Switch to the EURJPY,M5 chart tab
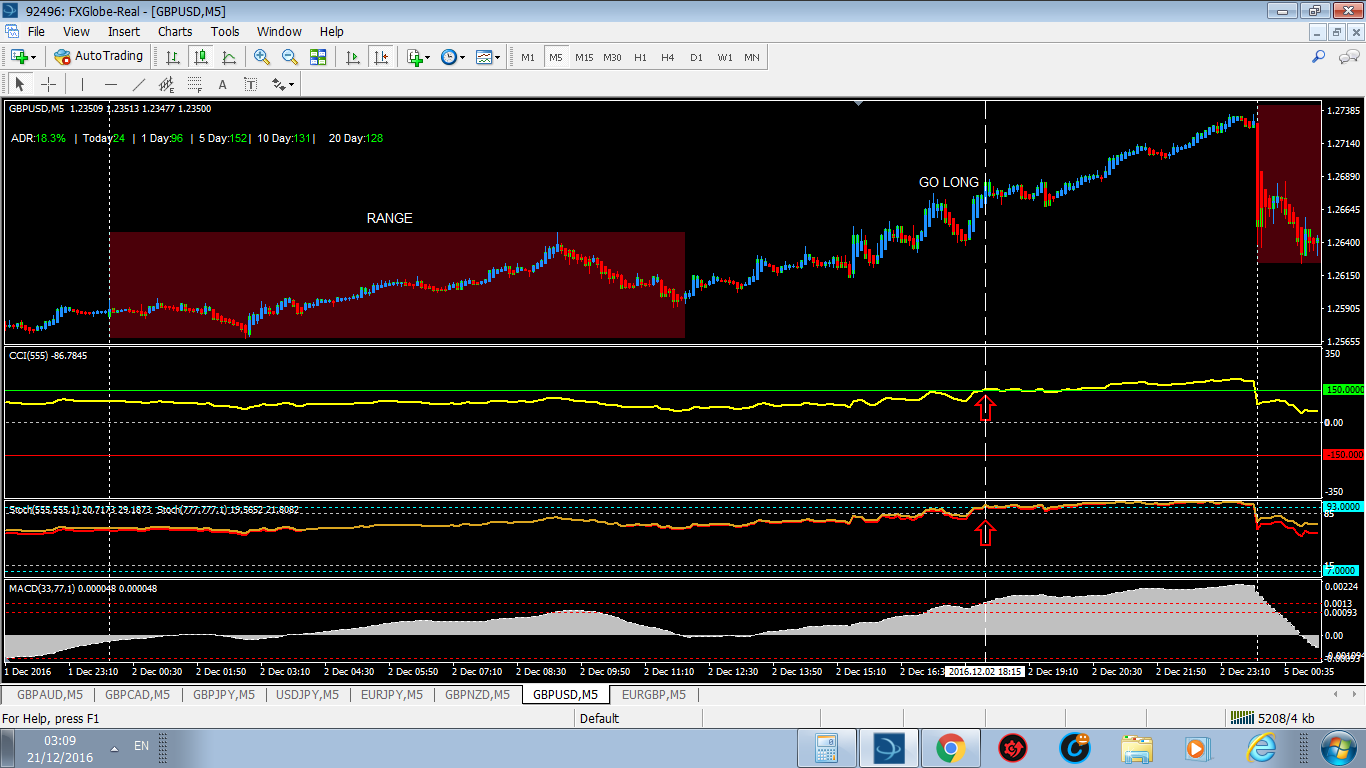1366x768 pixels. (x=392, y=694)
